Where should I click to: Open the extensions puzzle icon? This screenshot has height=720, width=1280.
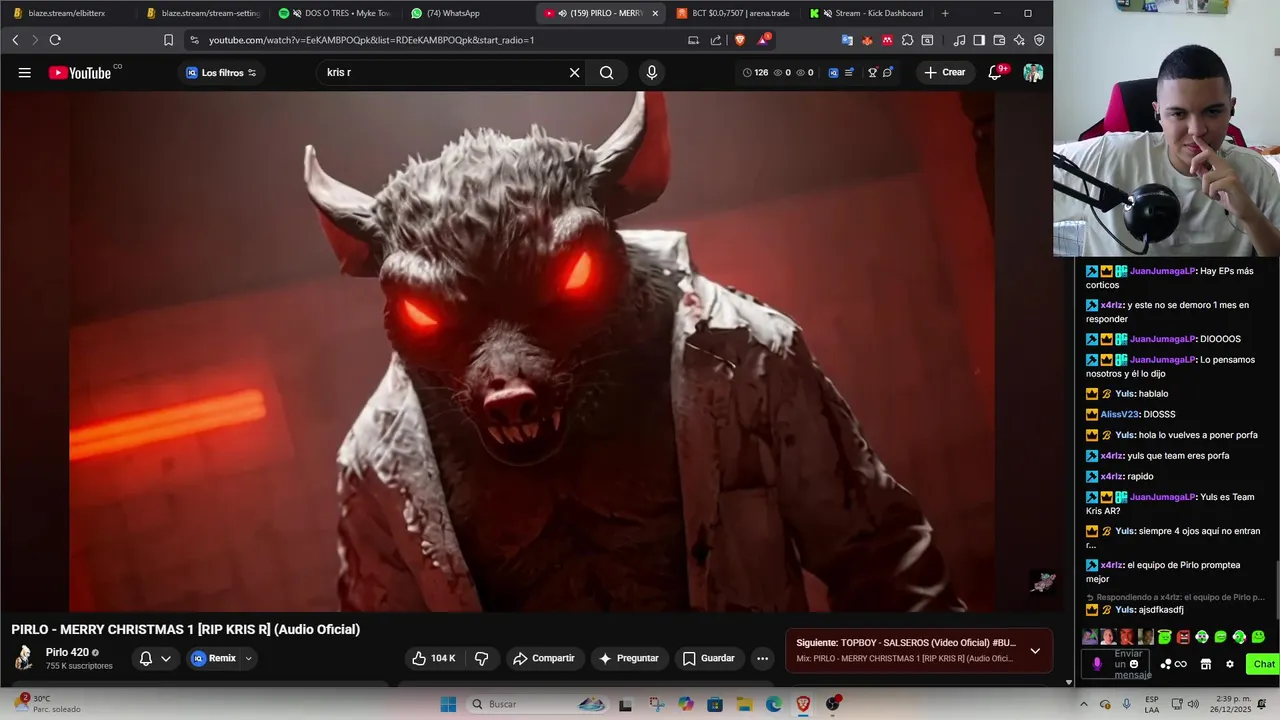pyautogui.click(x=907, y=40)
